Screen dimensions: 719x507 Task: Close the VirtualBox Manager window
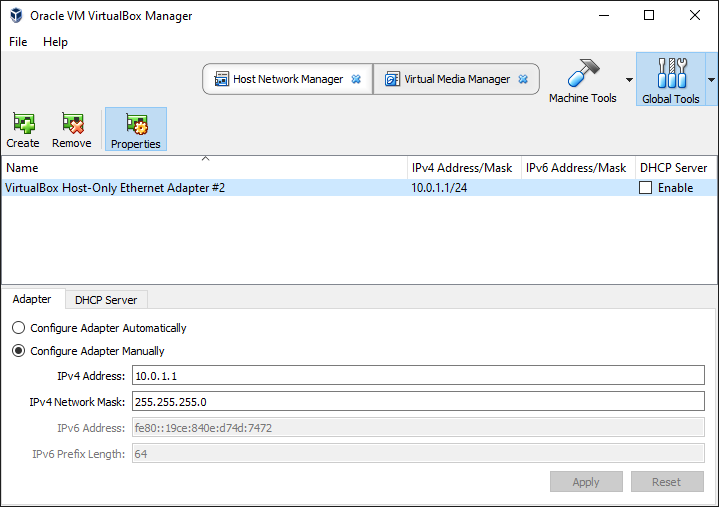coord(695,15)
